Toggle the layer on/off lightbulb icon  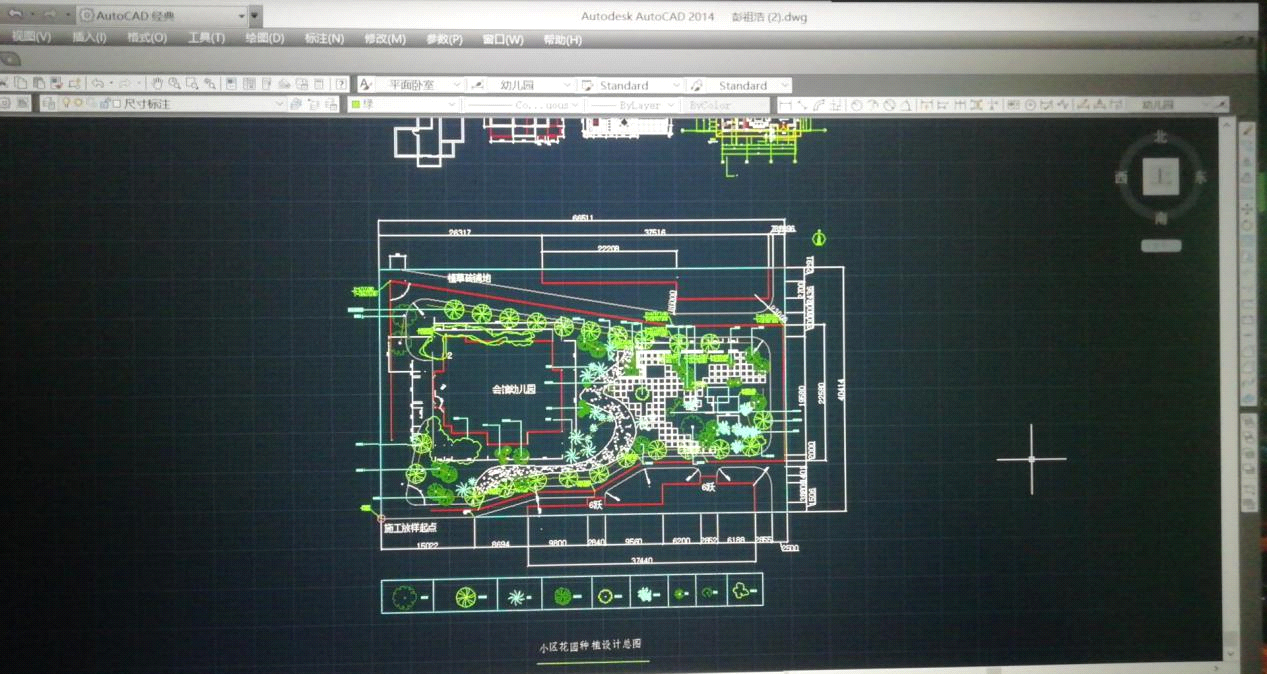67,104
